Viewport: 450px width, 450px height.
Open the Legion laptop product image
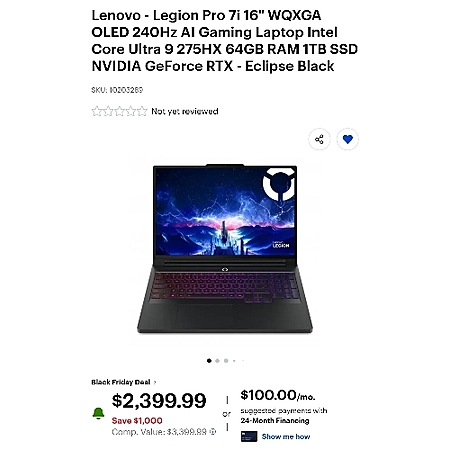coord(225,249)
